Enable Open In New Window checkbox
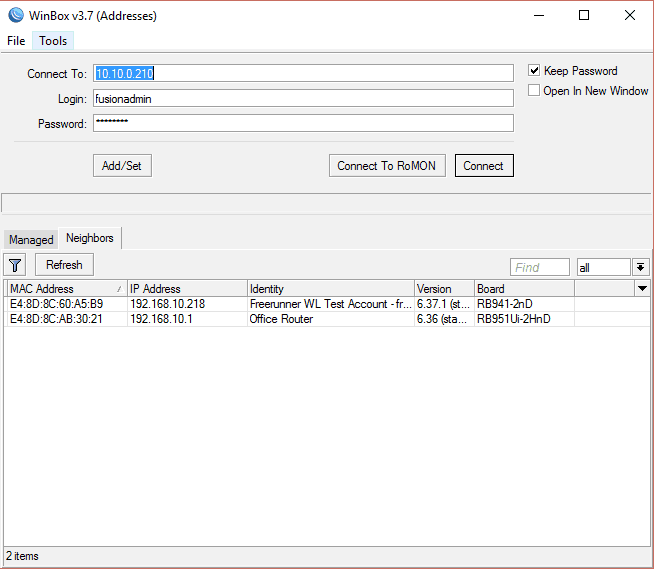Image resolution: width=654 pixels, height=569 pixels. click(534, 90)
